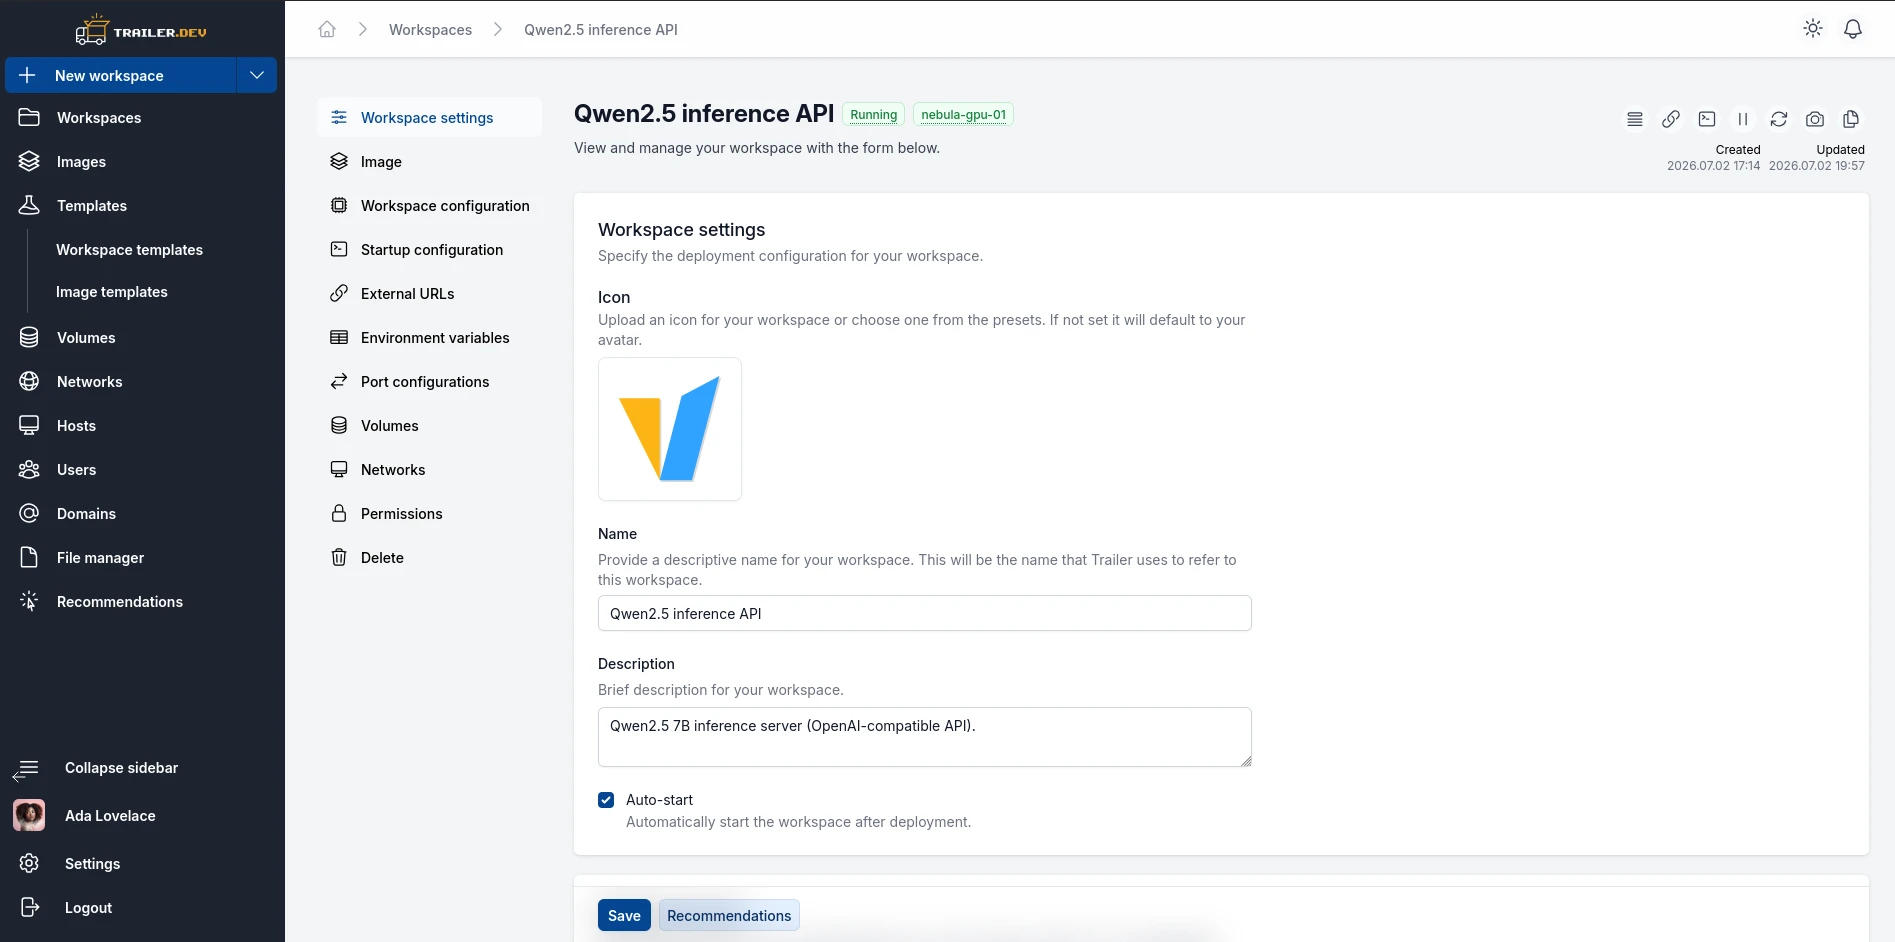
Task: Toggle light theme sun icon
Action: (1813, 29)
